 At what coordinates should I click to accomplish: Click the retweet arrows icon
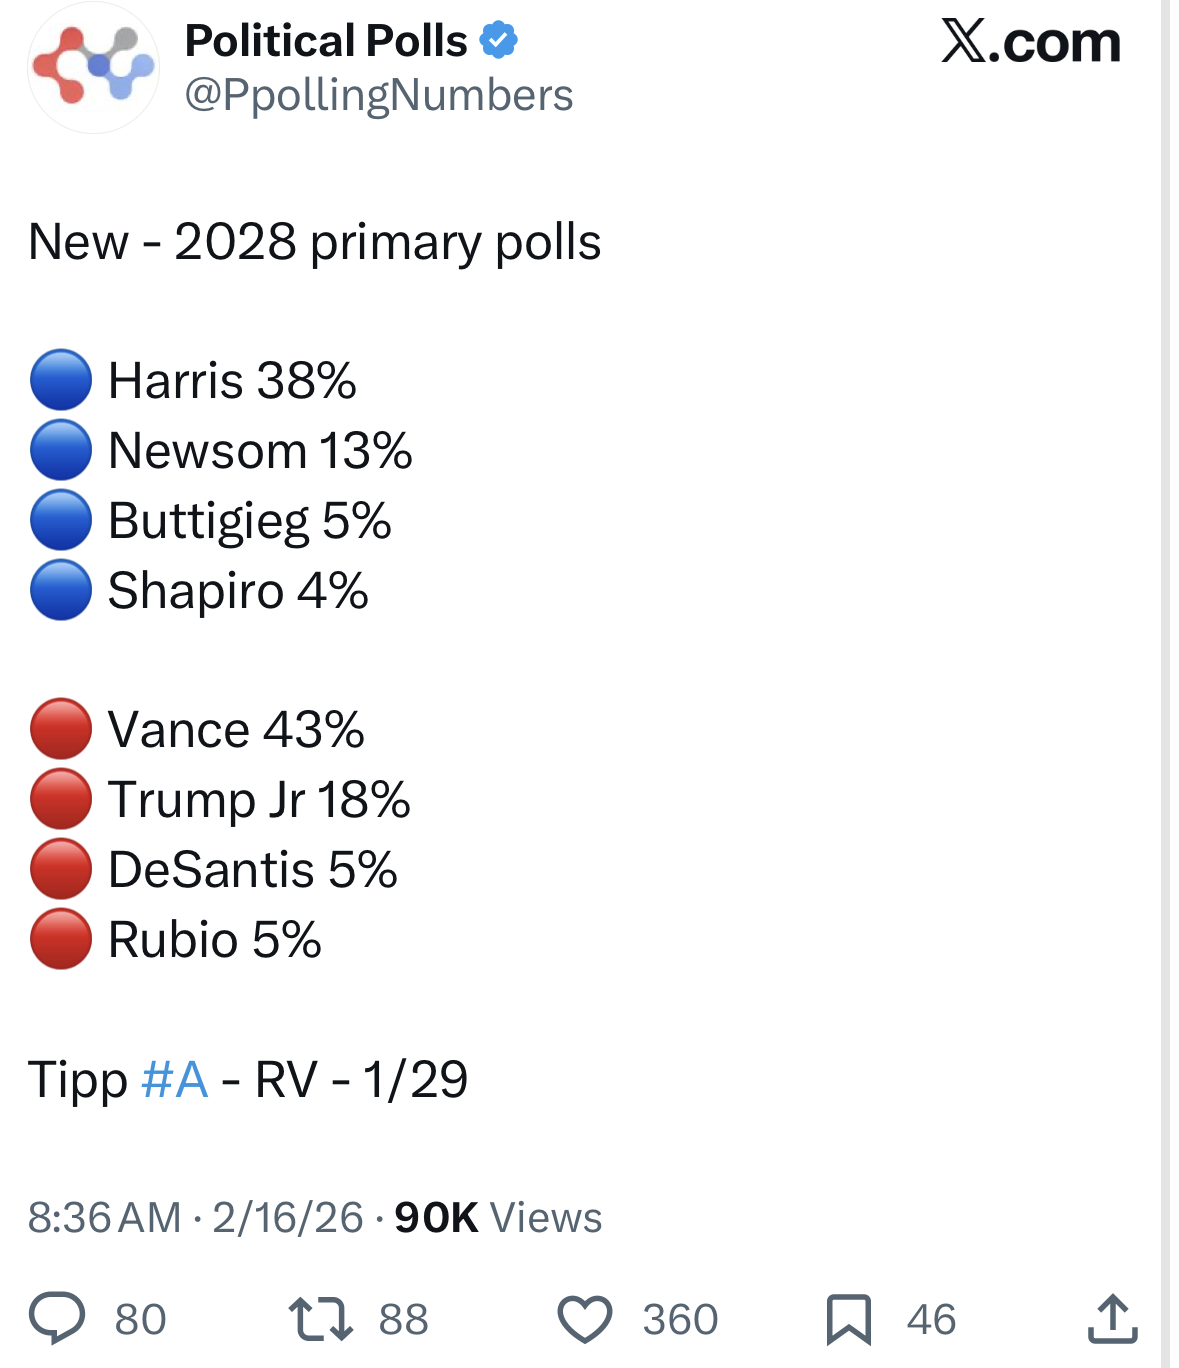click(x=320, y=1318)
